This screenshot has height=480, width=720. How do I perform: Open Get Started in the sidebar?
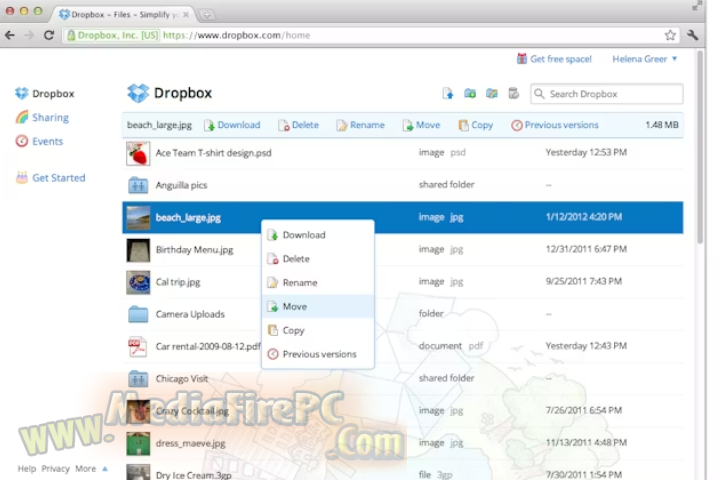(51, 178)
